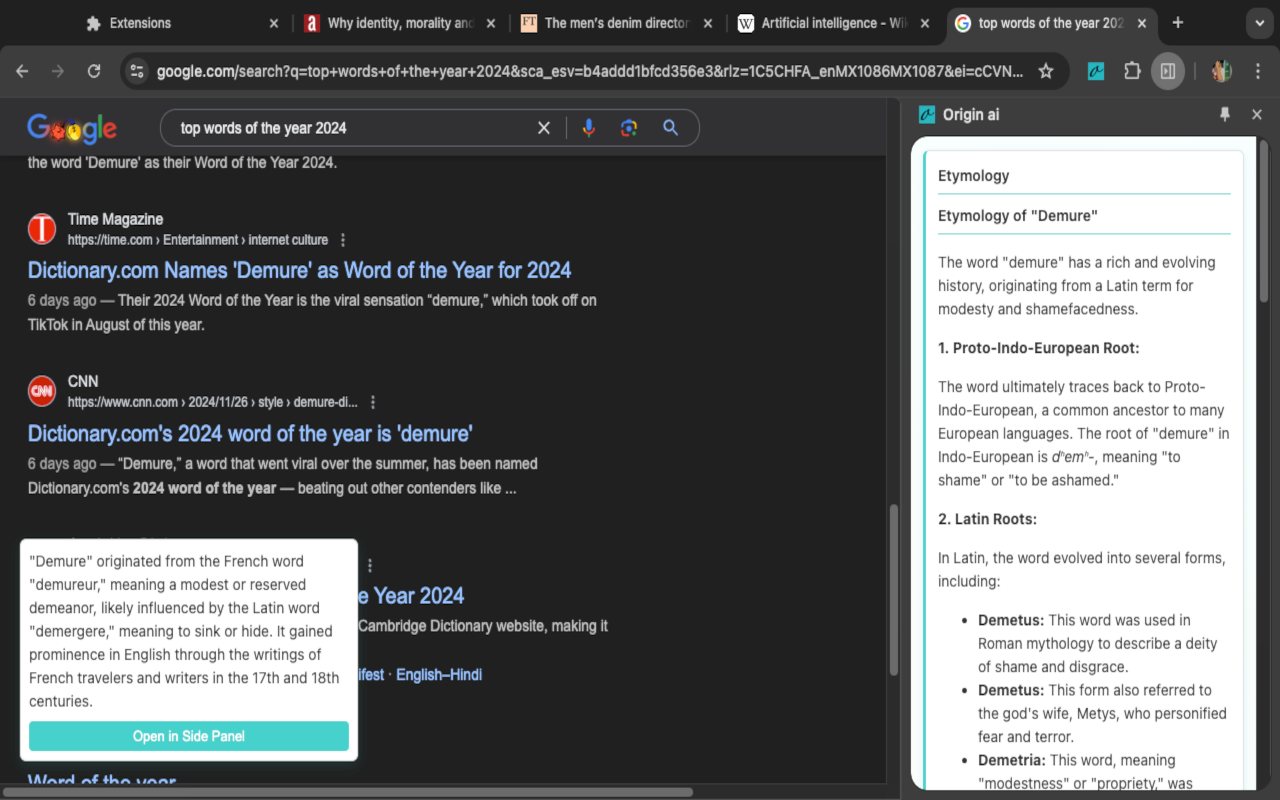Open a new tab with the plus button
Image resolution: width=1280 pixels, height=800 pixels.
pos(1178,23)
